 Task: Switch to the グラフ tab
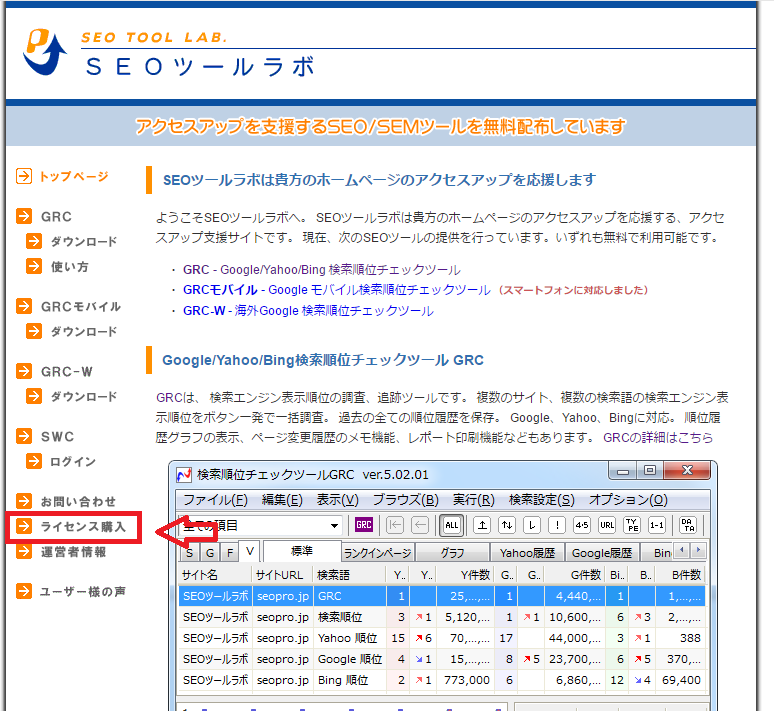pyautogui.click(x=453, y=553)
